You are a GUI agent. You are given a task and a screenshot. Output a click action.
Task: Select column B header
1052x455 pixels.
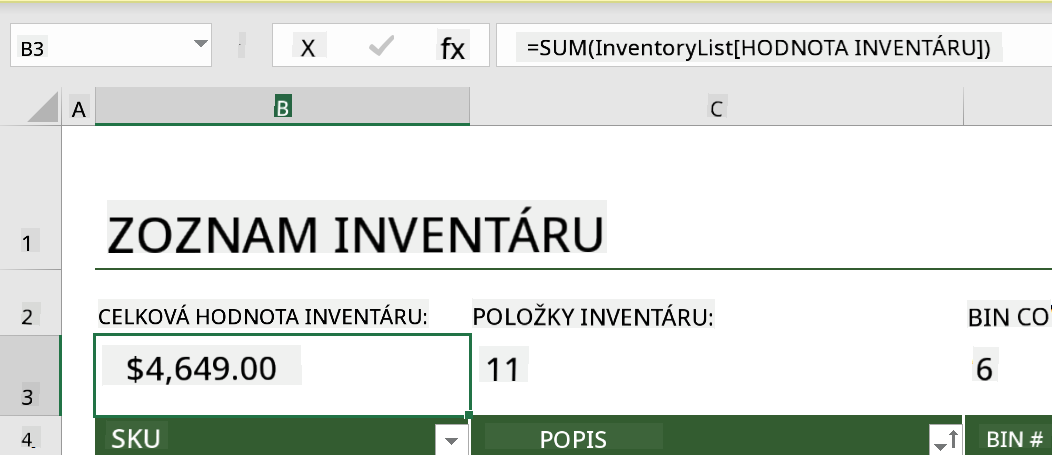[x=282, y=107]
